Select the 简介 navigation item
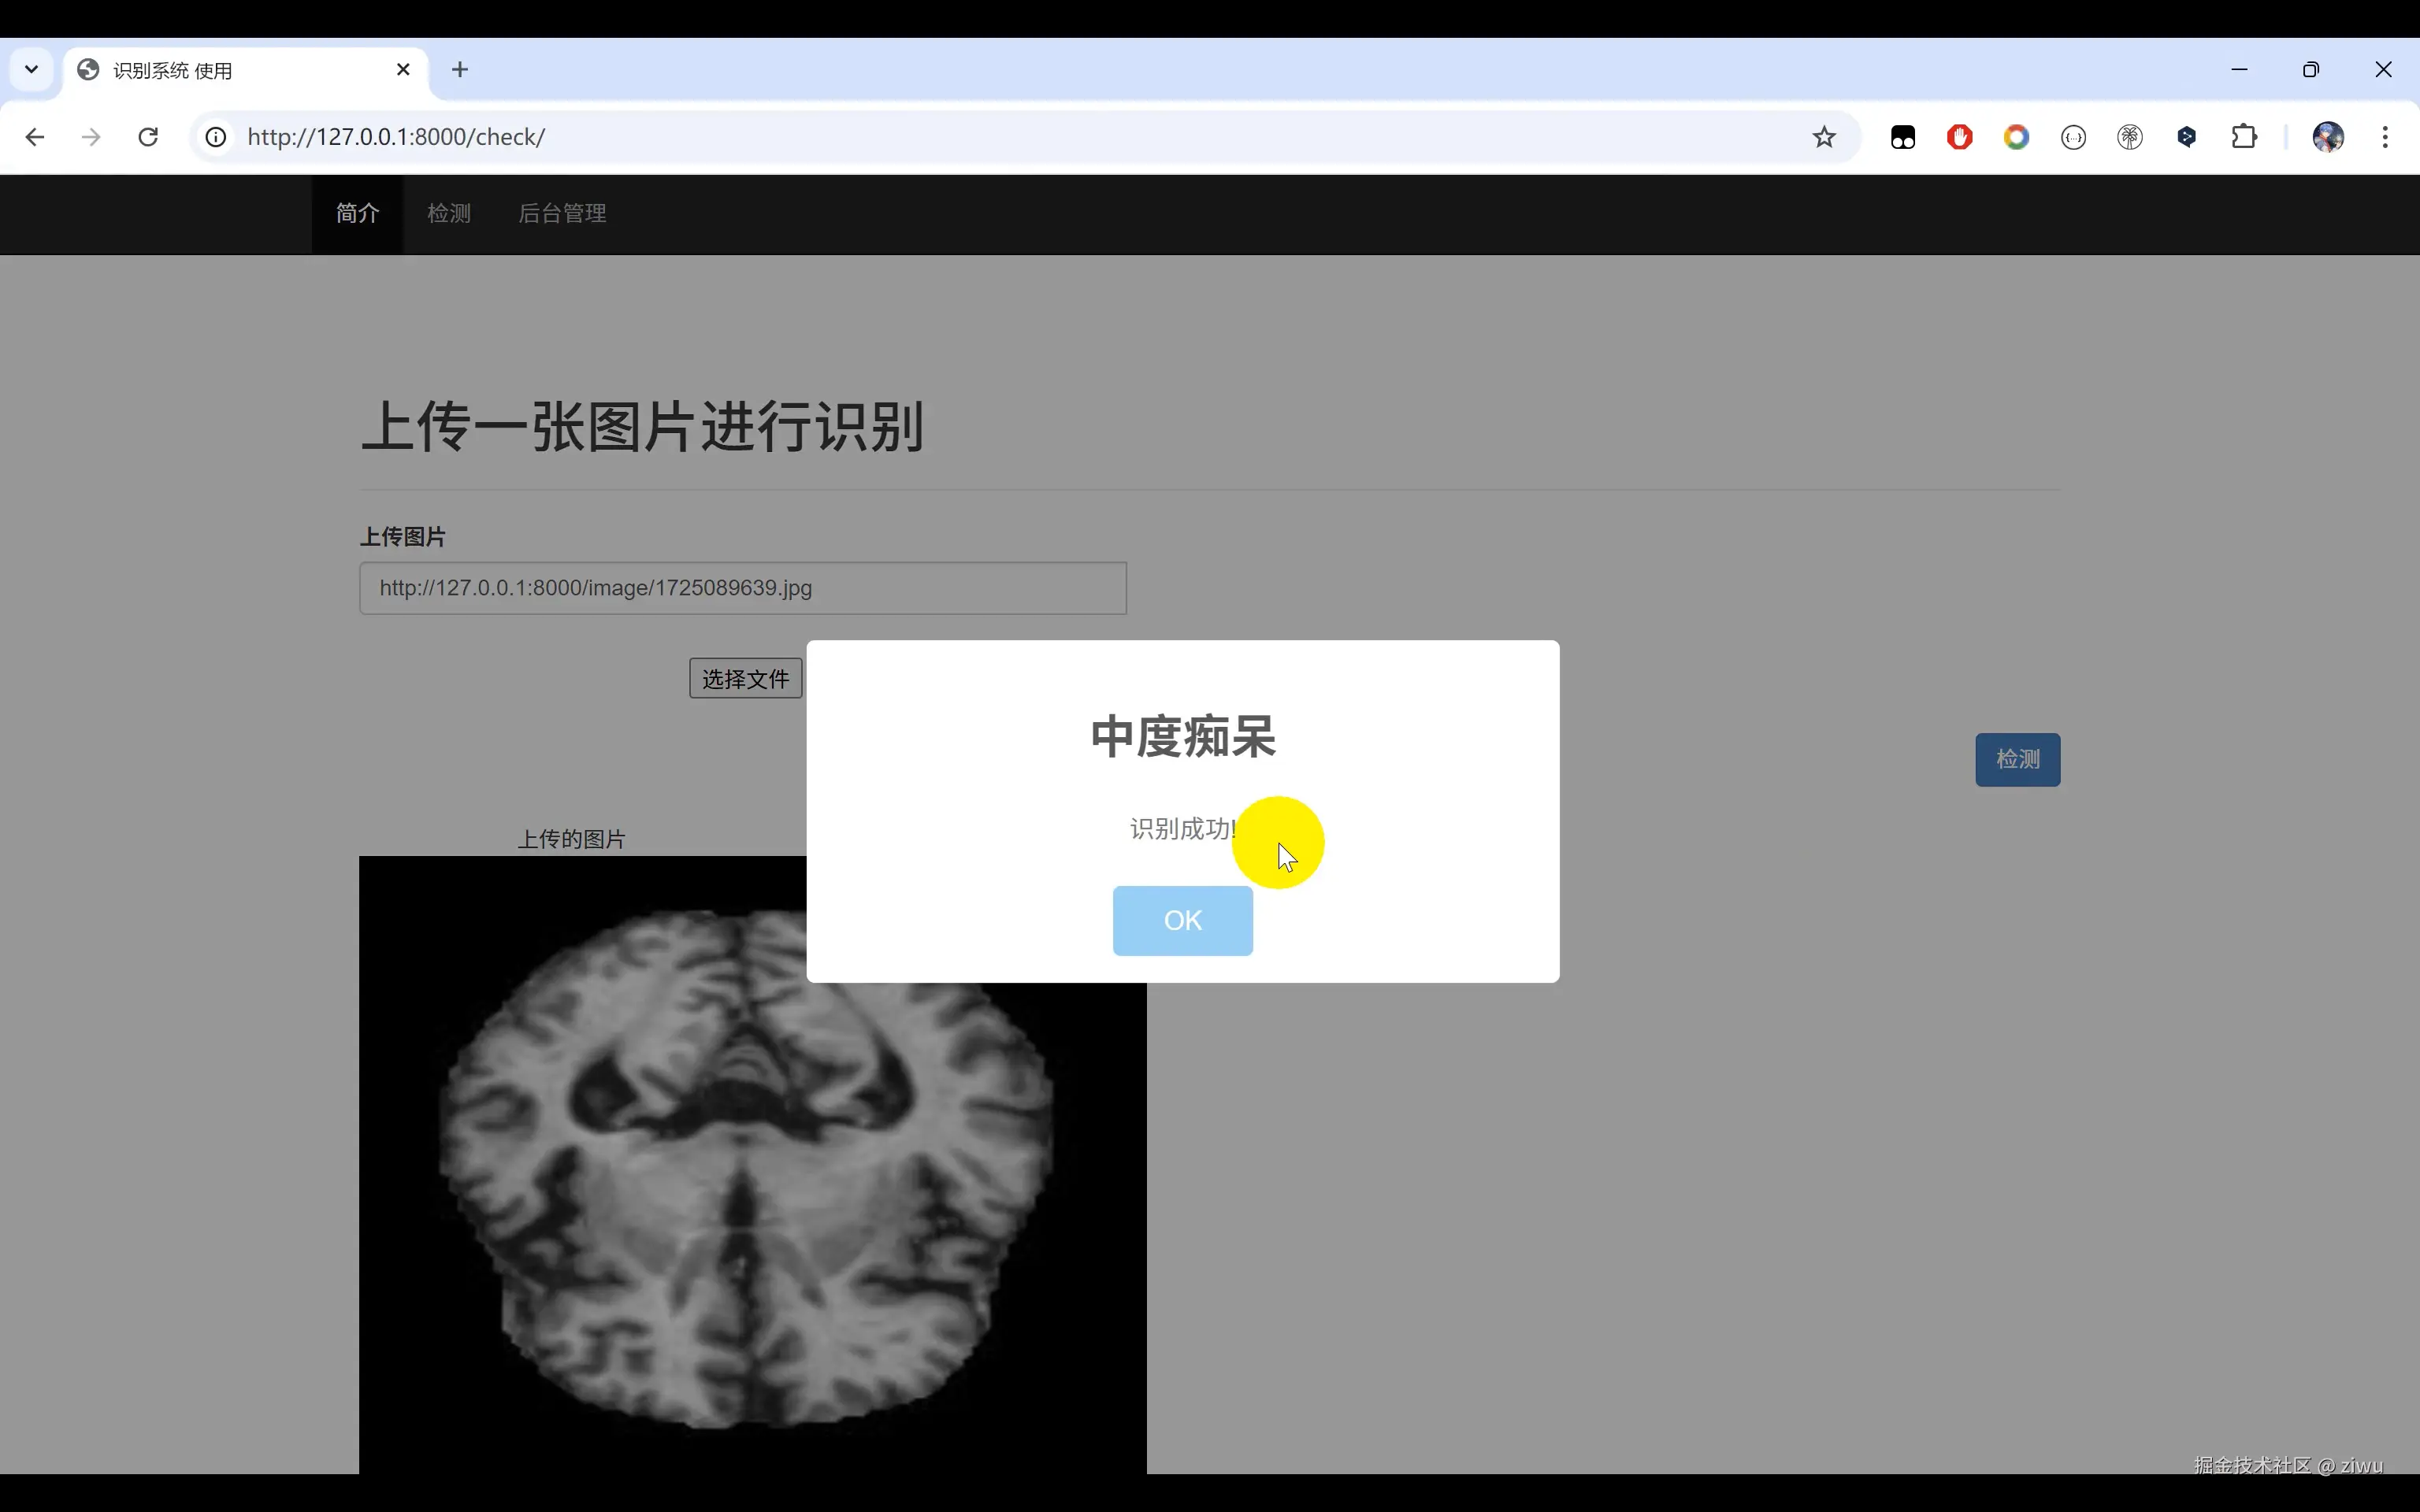2420x1512 pixels. pos(357,214)
